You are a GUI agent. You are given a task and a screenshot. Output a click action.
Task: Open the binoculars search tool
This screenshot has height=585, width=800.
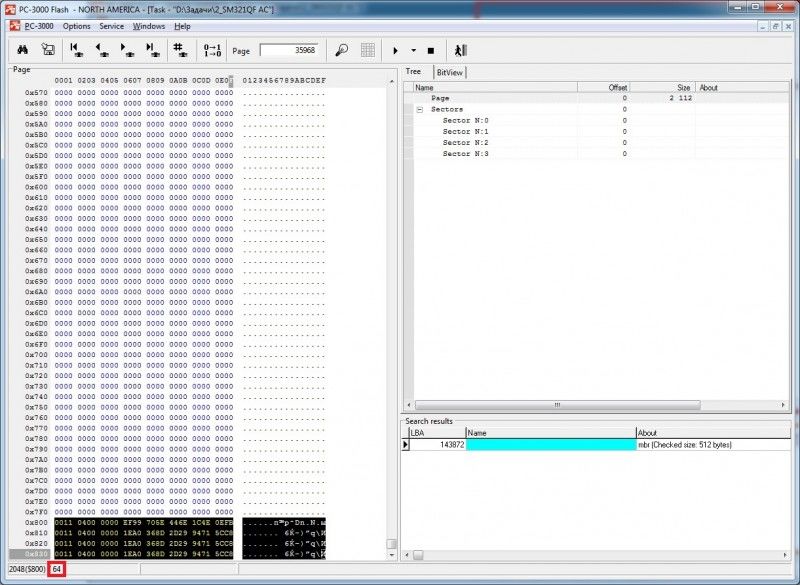coord(22,49)
